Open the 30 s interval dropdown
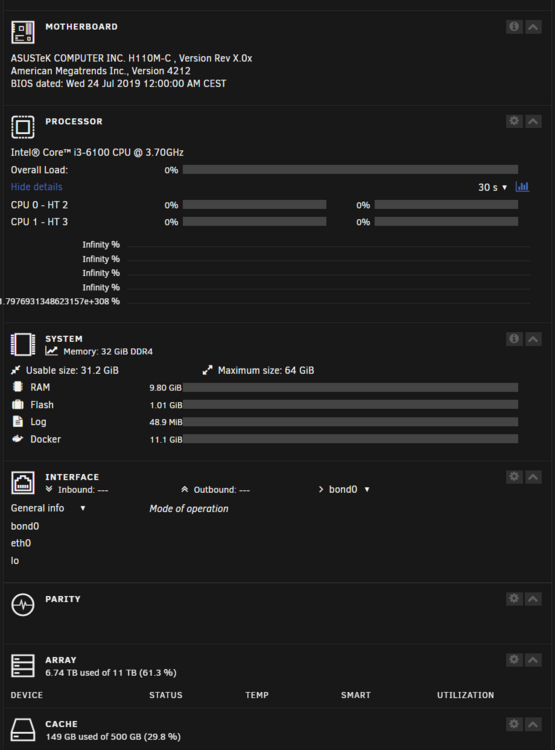555x750 pixels. pos(492,188)
